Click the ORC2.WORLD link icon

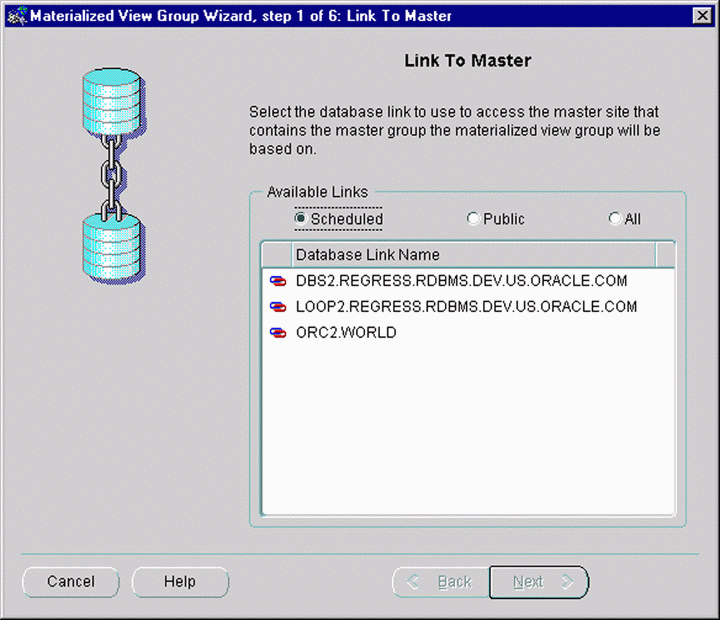(277, 334)
